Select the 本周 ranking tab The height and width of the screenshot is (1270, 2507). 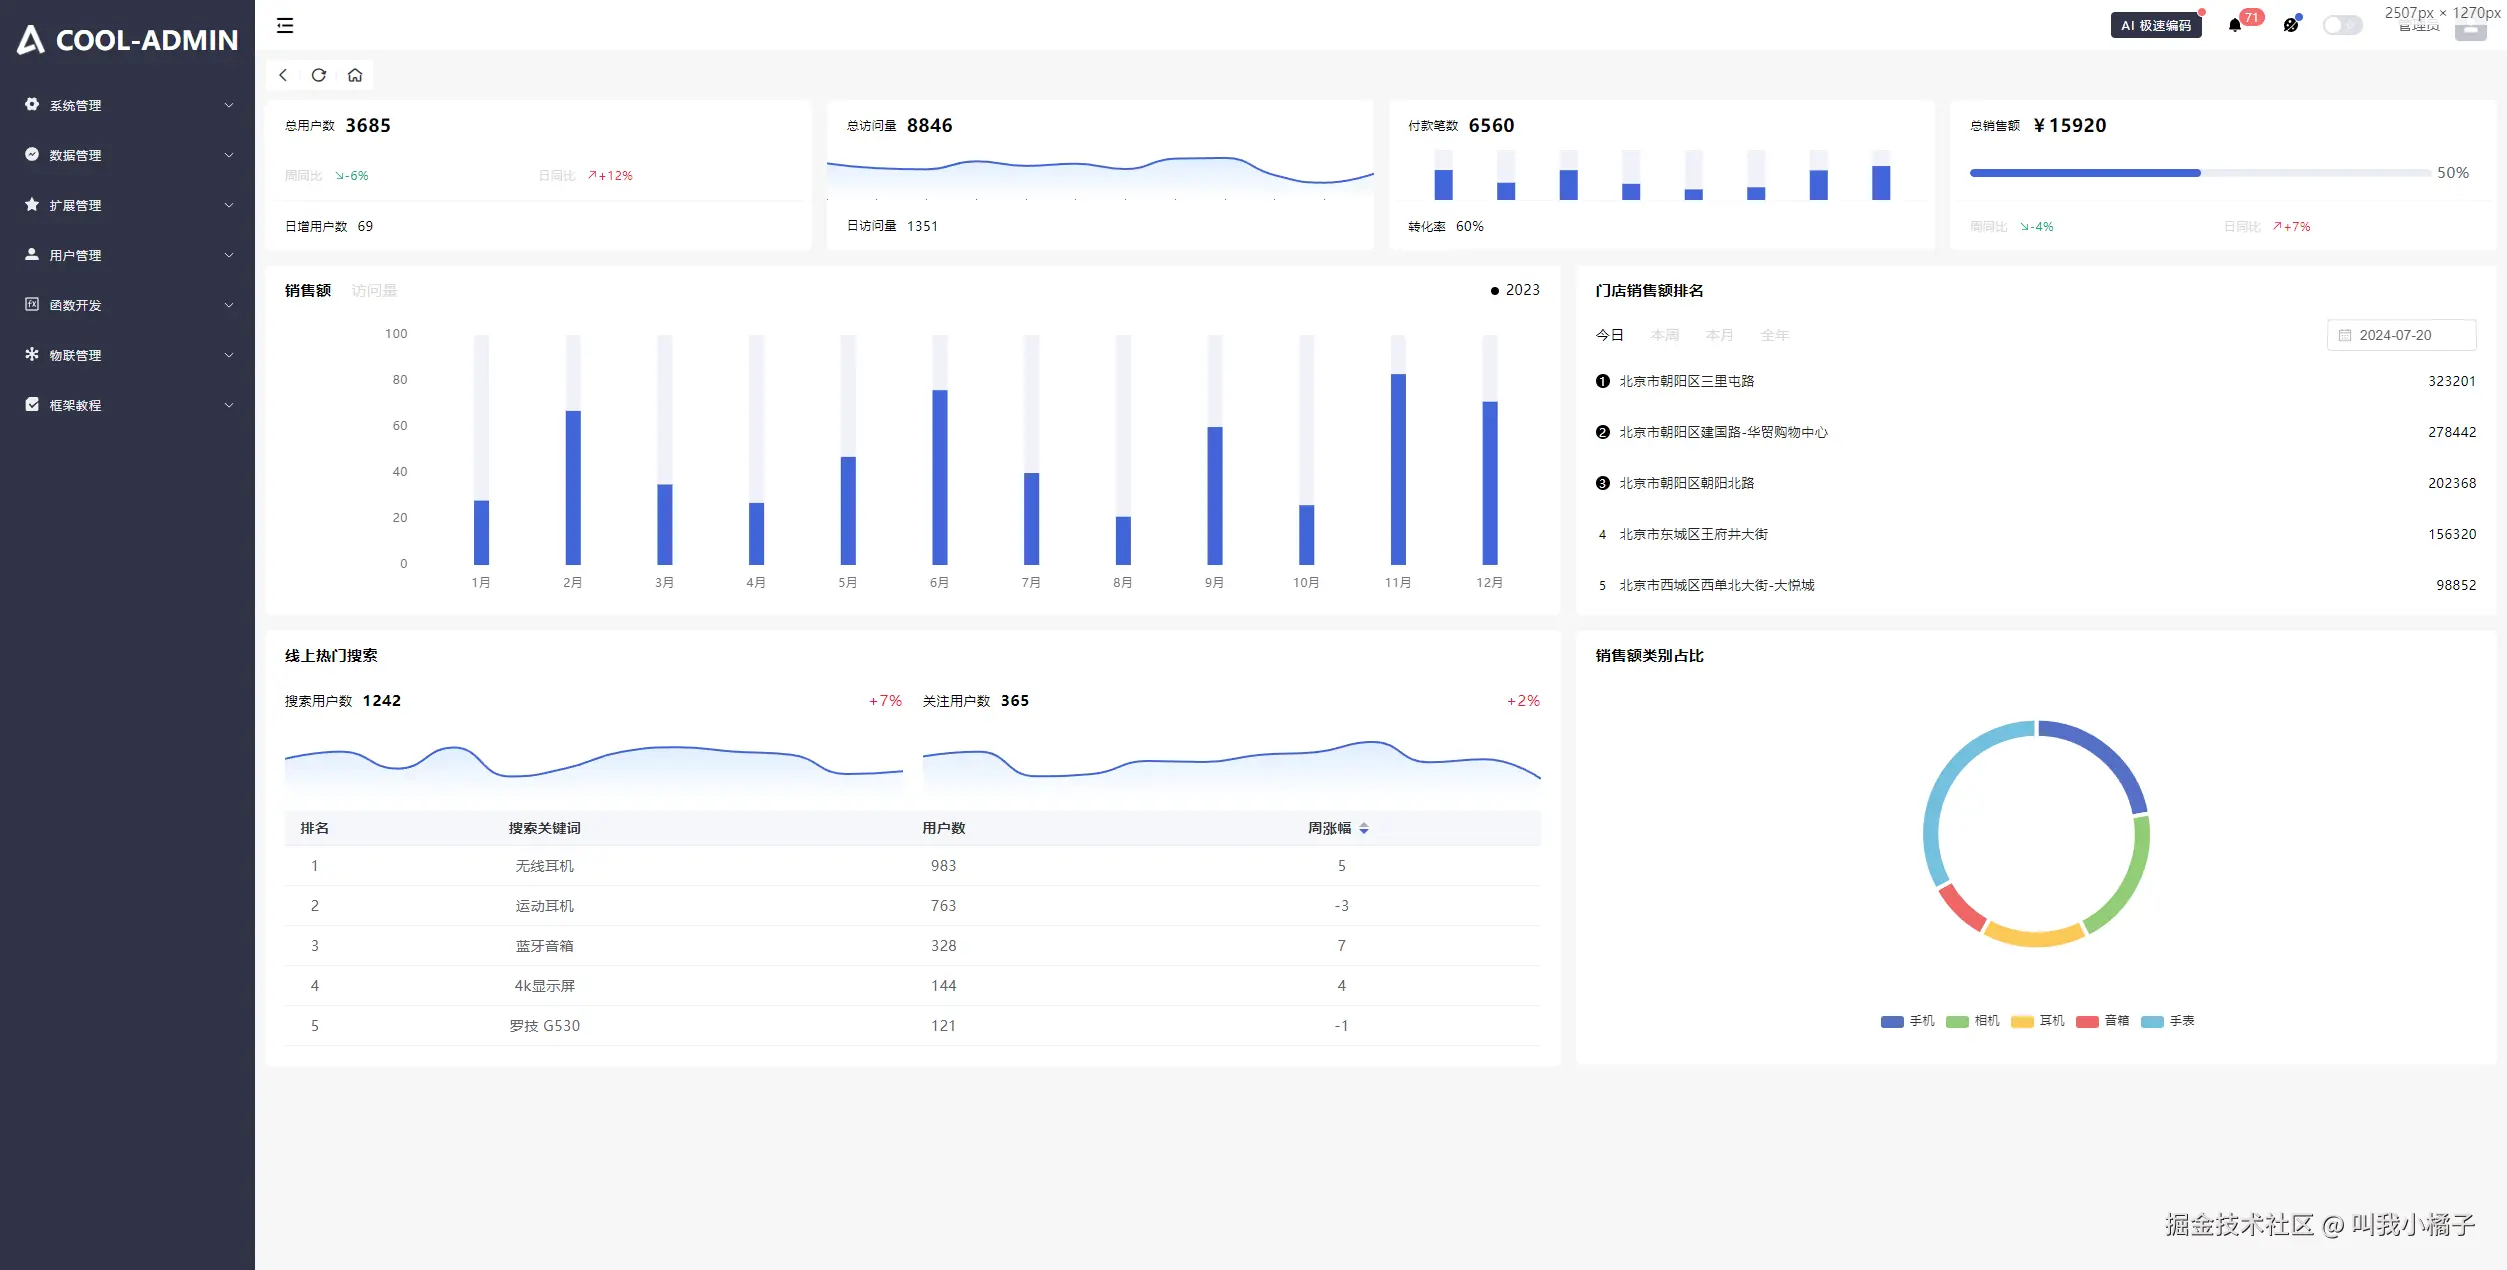point(1665,335)
